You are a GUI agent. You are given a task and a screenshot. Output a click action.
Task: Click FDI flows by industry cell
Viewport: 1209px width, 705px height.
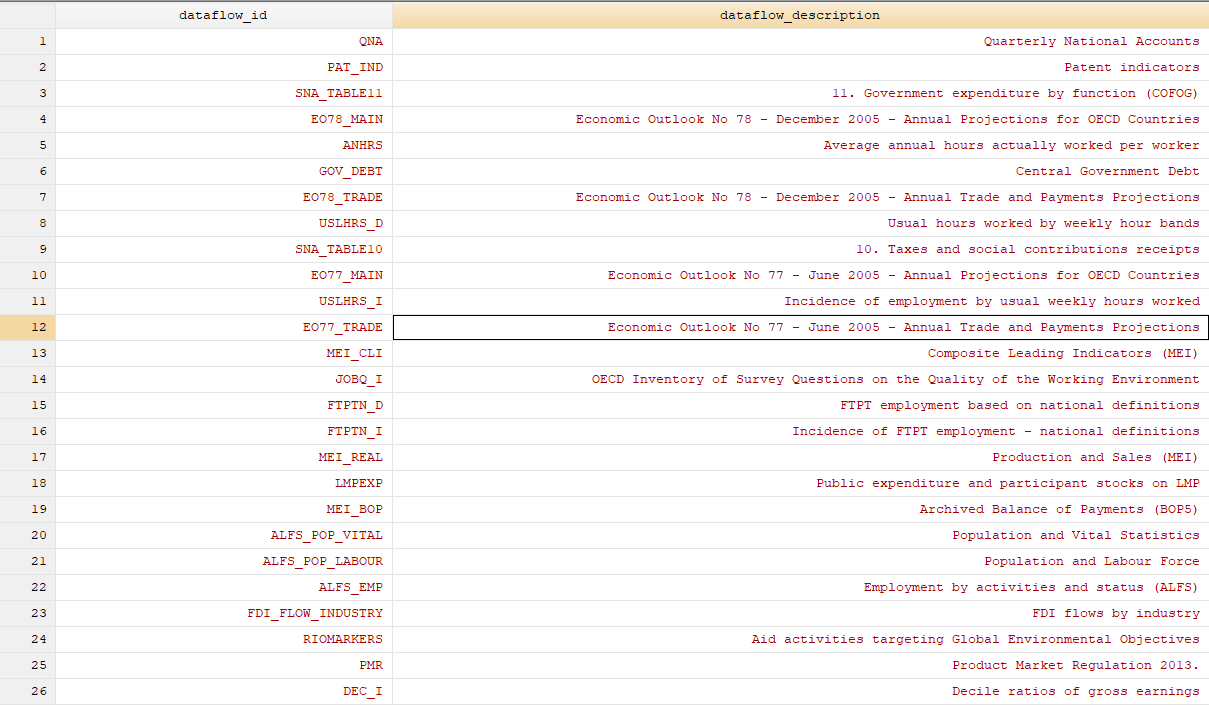click(x=800, y=613)
